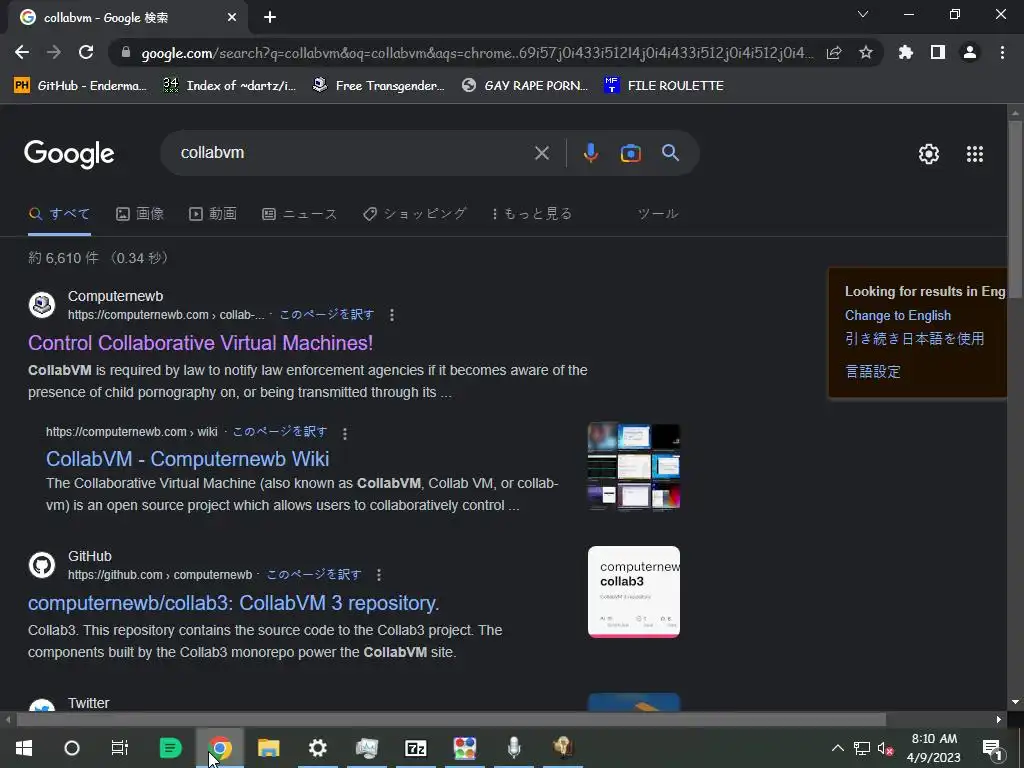Open 言語設定 language settings
Viewport: 1024px width, 768px height.
[x=873, y=372]
